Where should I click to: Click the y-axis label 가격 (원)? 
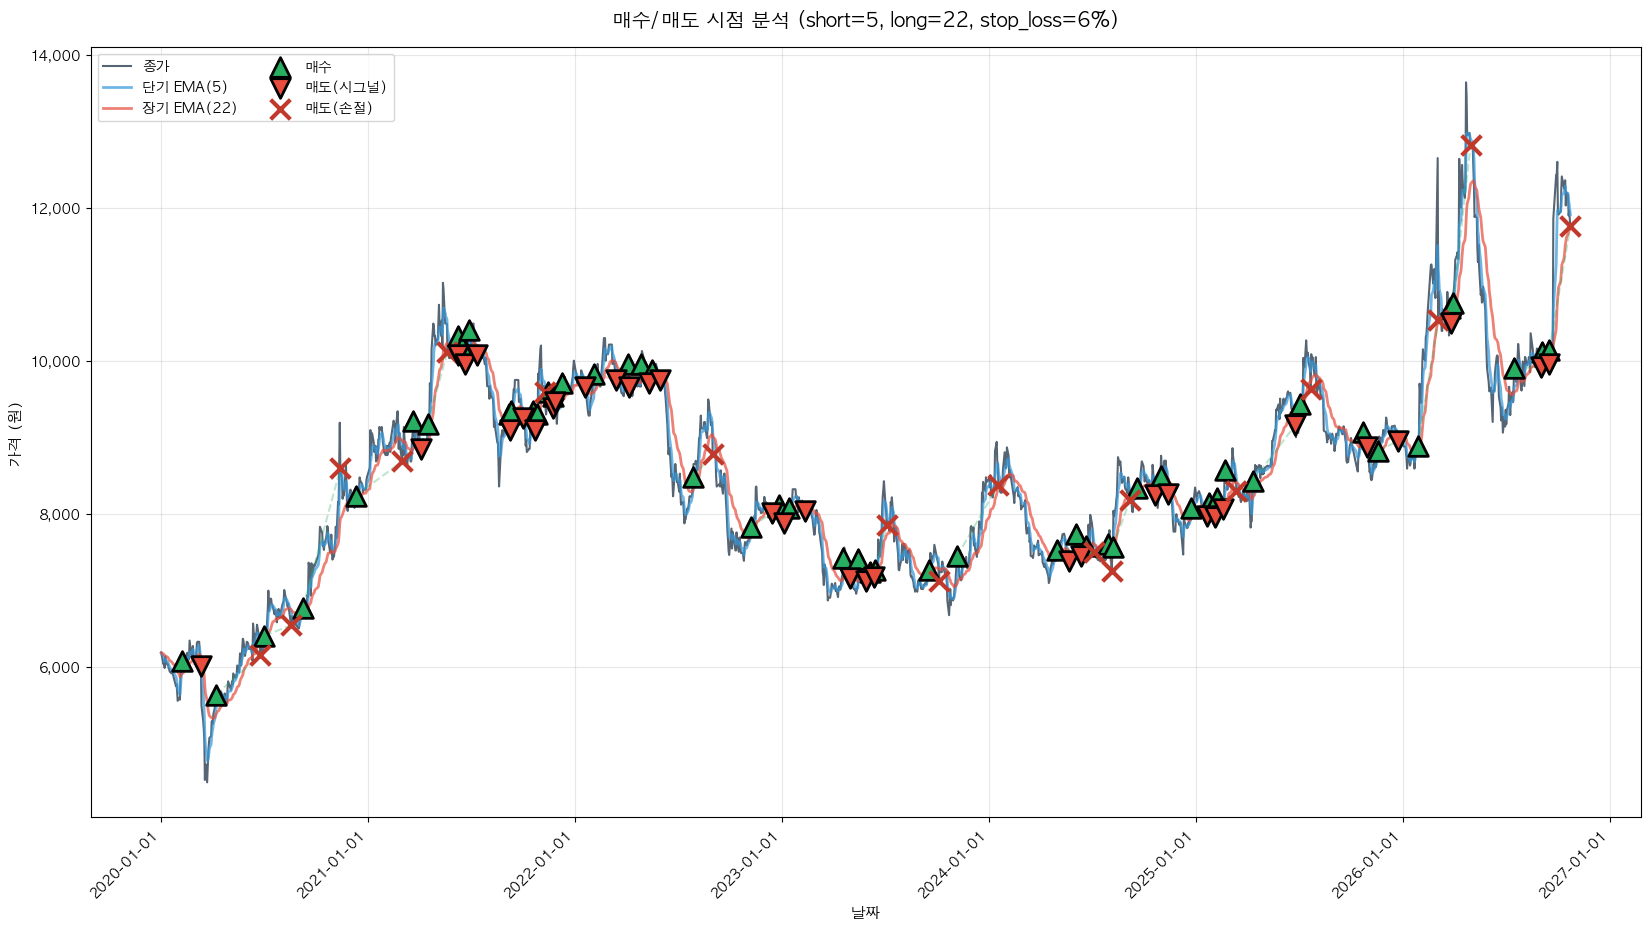point(14,435)
